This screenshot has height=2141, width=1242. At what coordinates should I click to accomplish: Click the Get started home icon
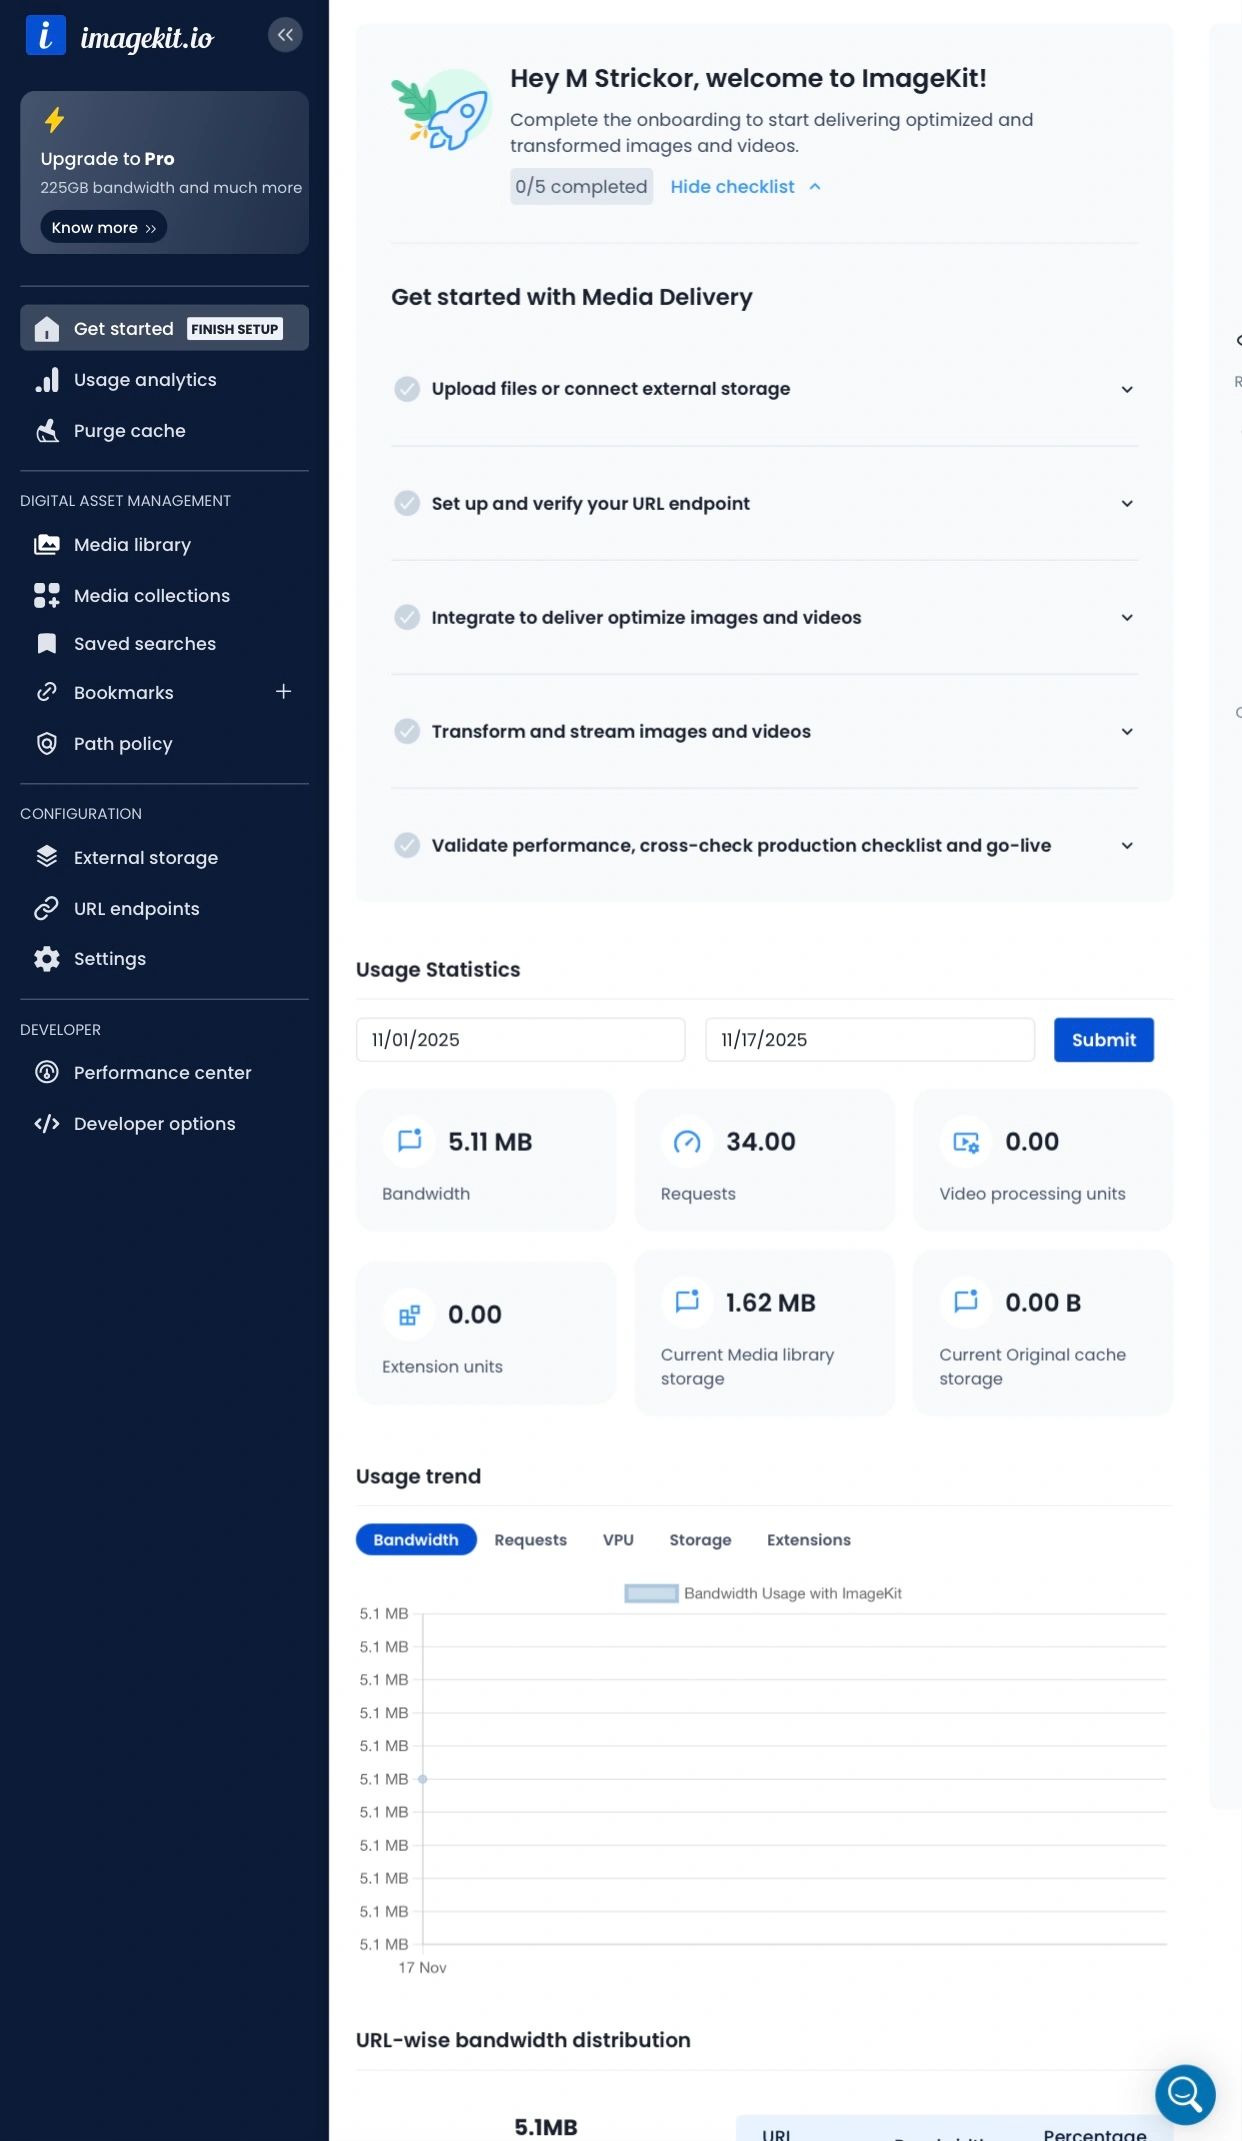[47, 329]
